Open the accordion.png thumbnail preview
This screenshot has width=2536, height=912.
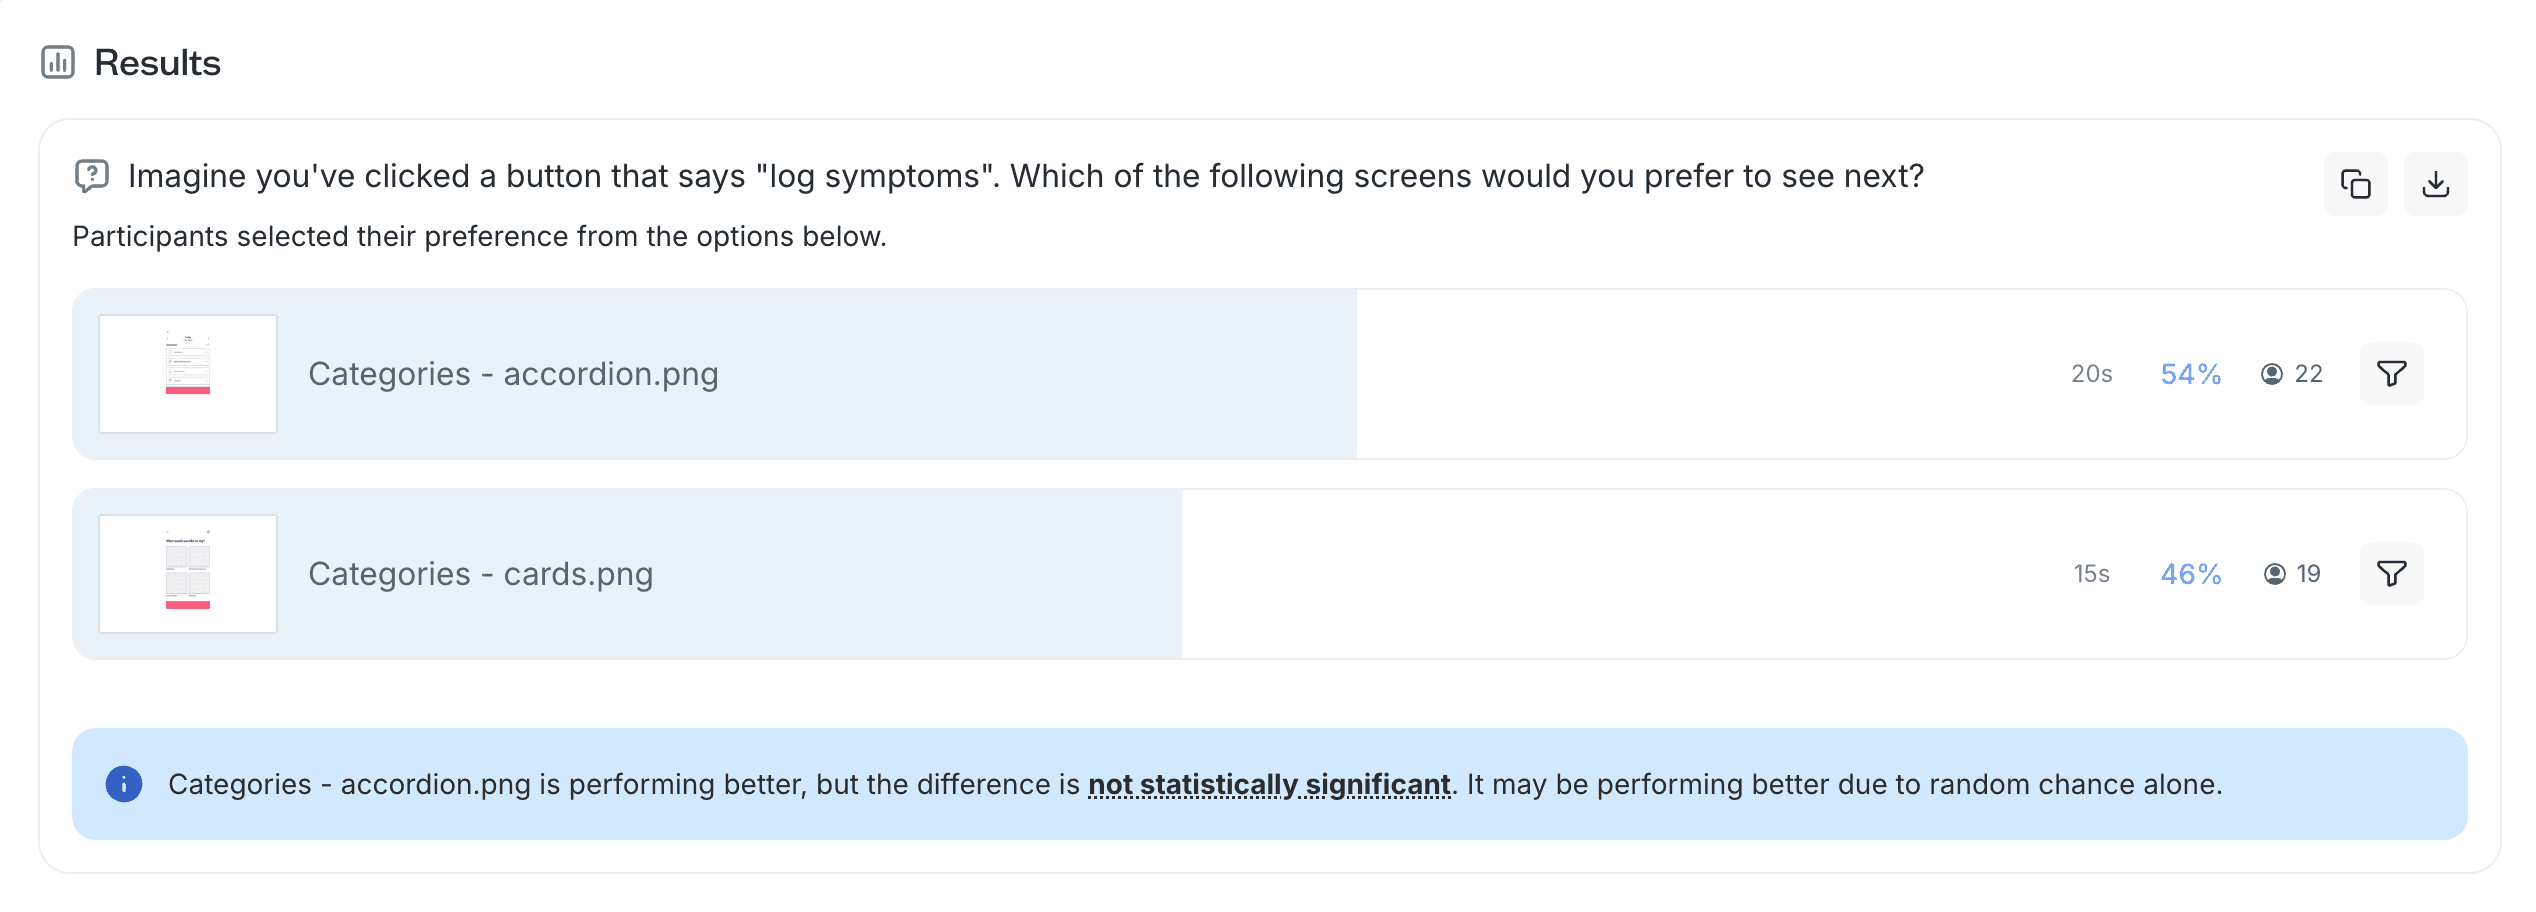tap(188, 374)
